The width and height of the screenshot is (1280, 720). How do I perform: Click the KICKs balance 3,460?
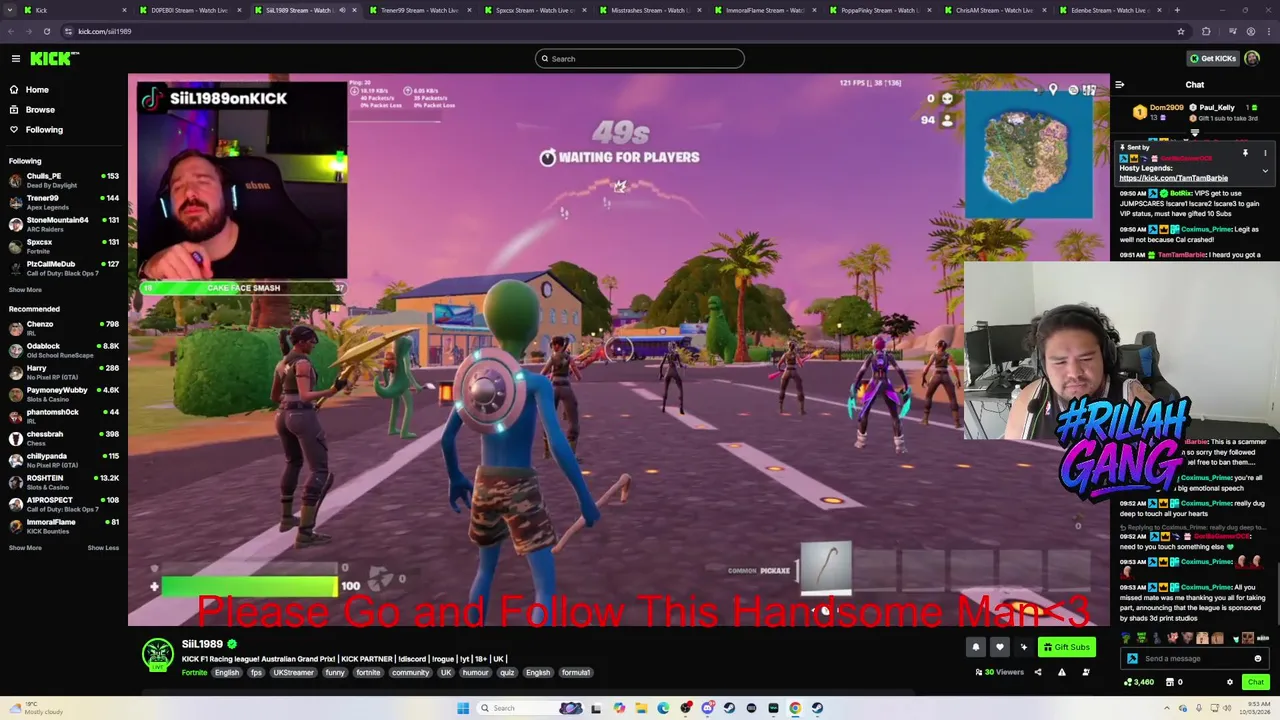tap(1139, 682)
